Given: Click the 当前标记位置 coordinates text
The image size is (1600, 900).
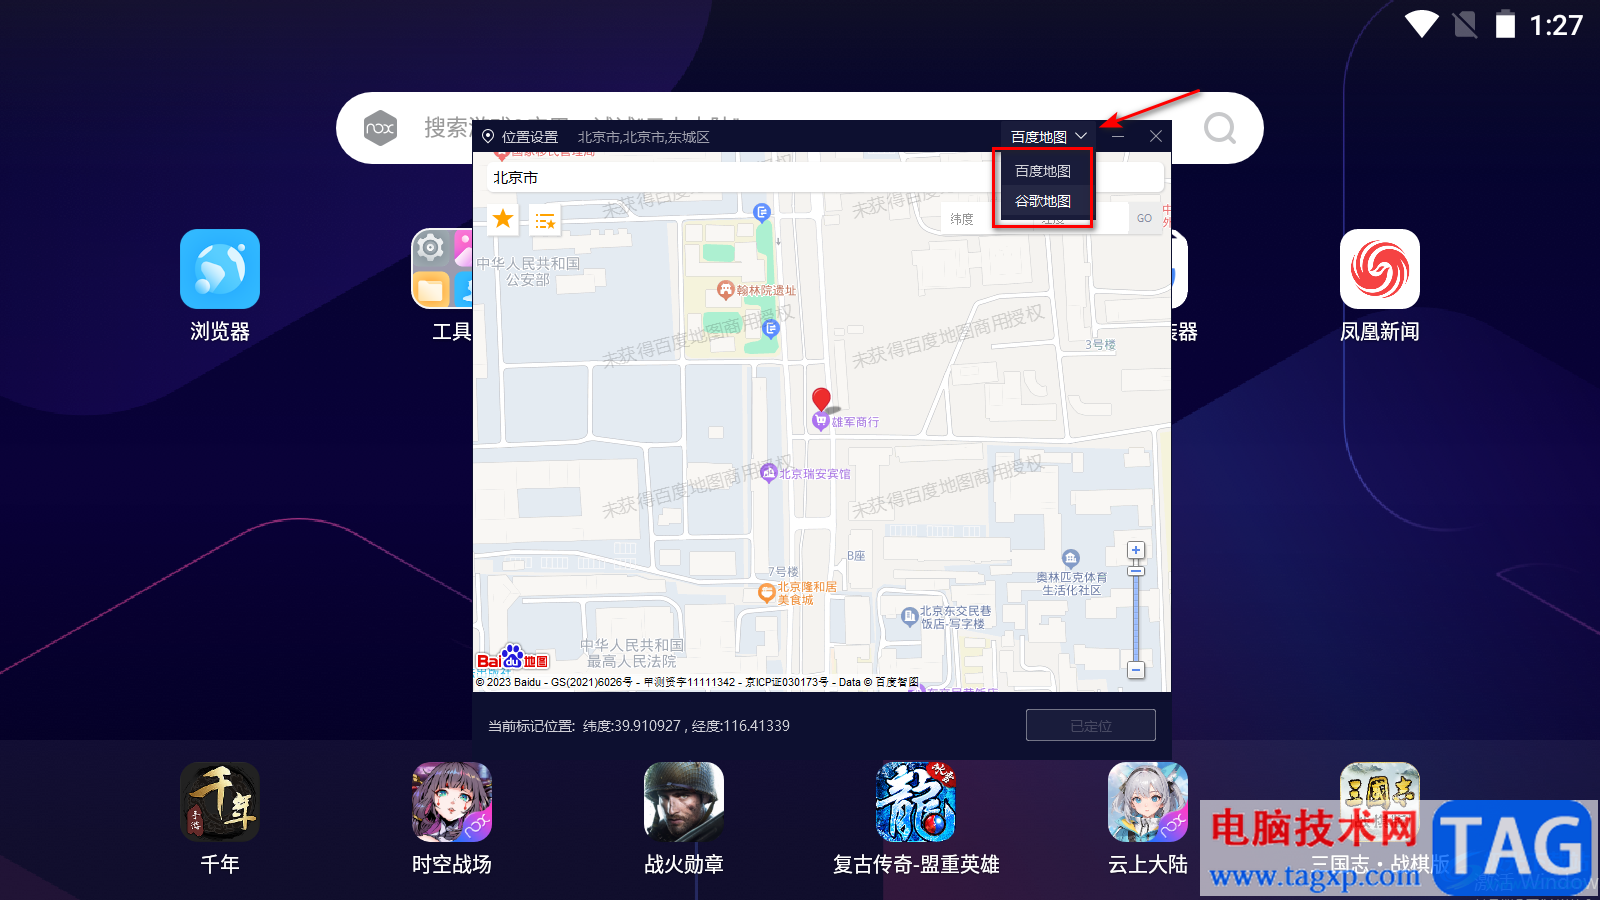Looking at the screenshot, I should [x=639, y=726].
